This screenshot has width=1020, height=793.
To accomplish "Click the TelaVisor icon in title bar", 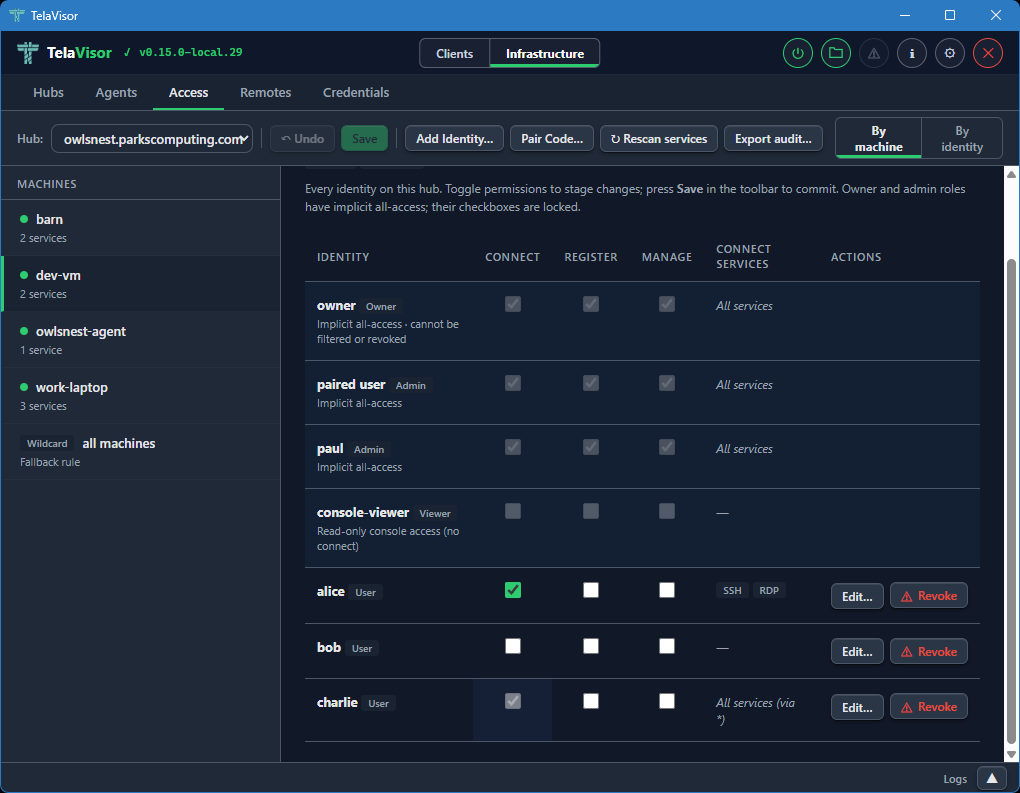I will (x=17, y=15).
